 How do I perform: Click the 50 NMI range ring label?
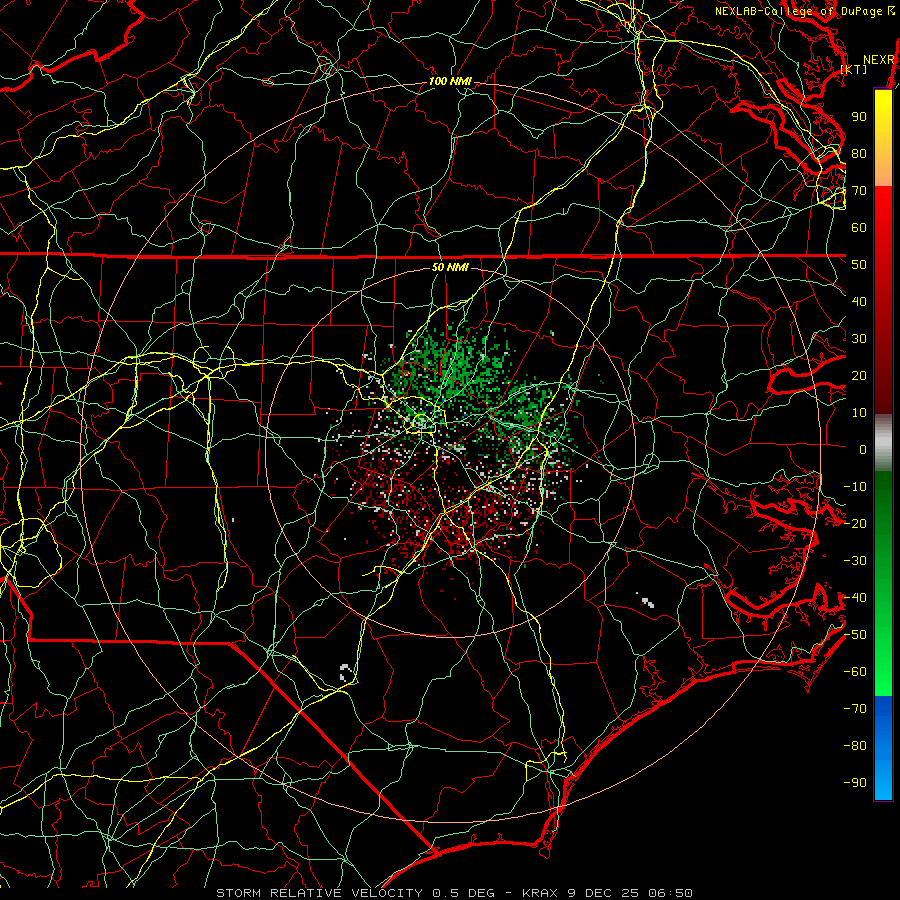coord(450,267)
